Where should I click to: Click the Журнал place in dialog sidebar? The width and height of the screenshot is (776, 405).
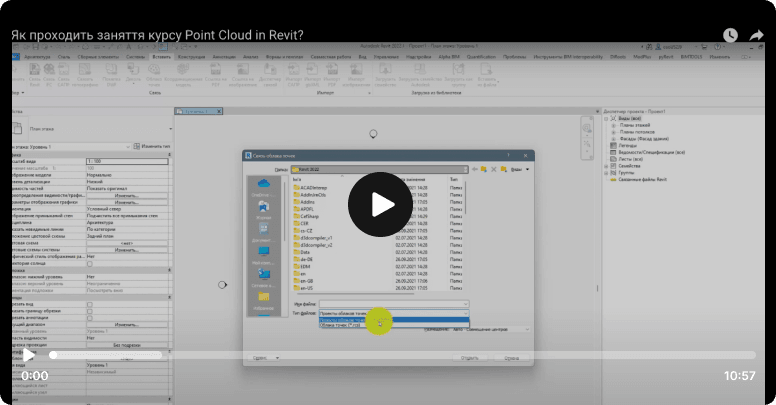point(264,210)
